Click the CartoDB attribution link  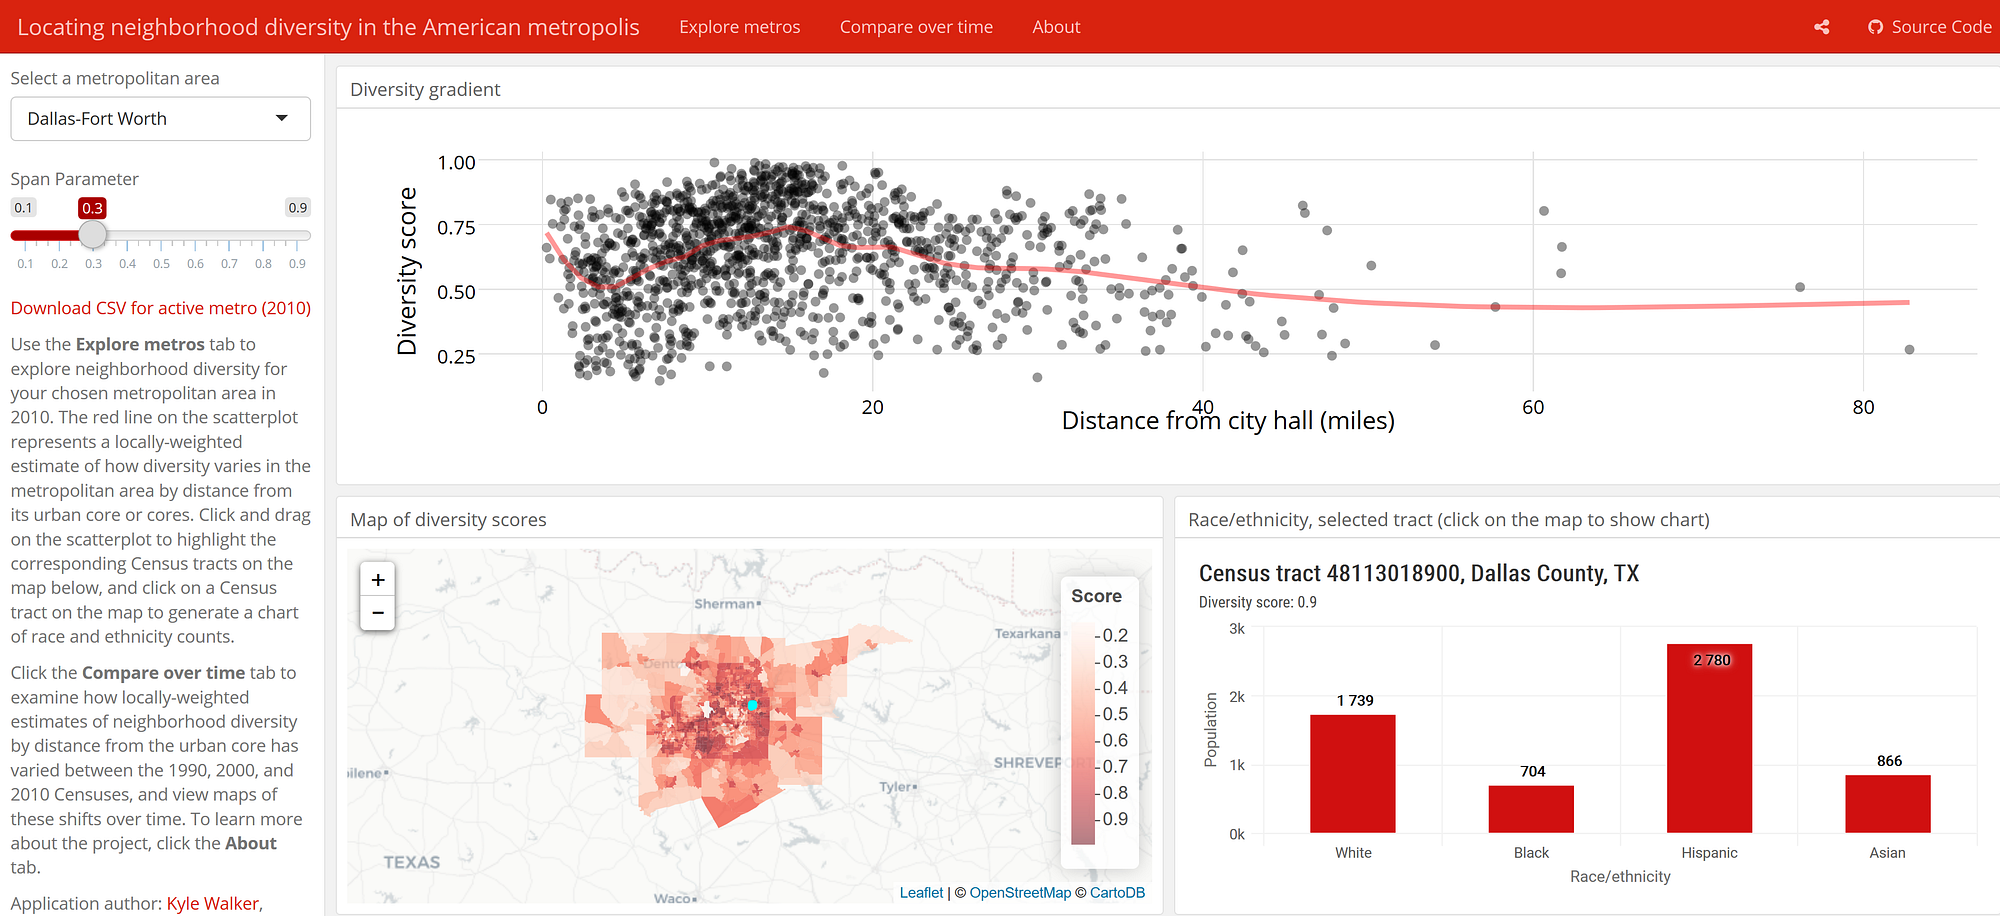coord(1117,892)
